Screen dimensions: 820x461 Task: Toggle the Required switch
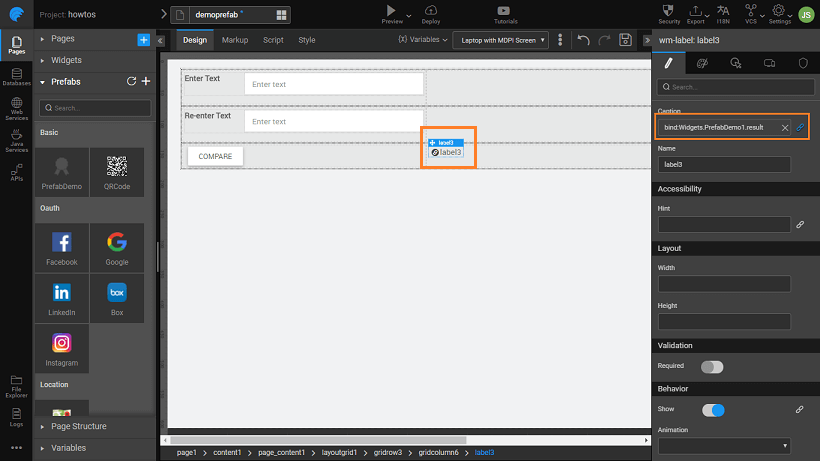tap(712, 366)
